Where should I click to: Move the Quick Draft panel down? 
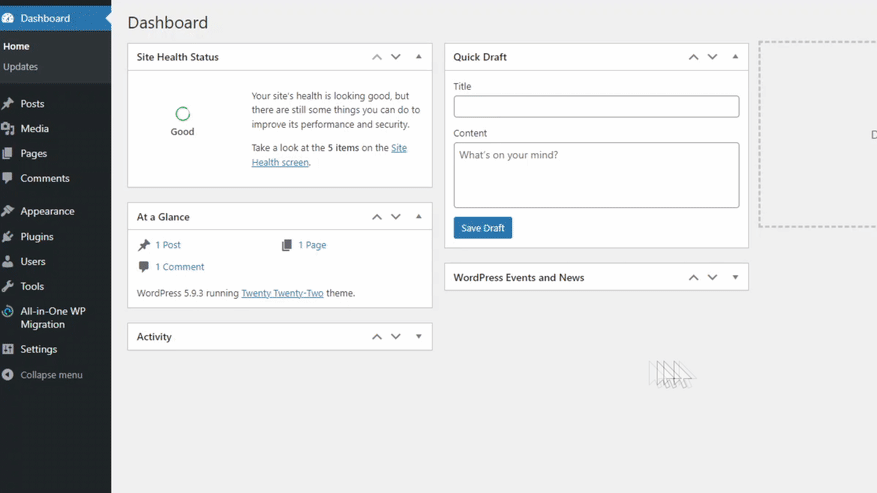(712, 57)
